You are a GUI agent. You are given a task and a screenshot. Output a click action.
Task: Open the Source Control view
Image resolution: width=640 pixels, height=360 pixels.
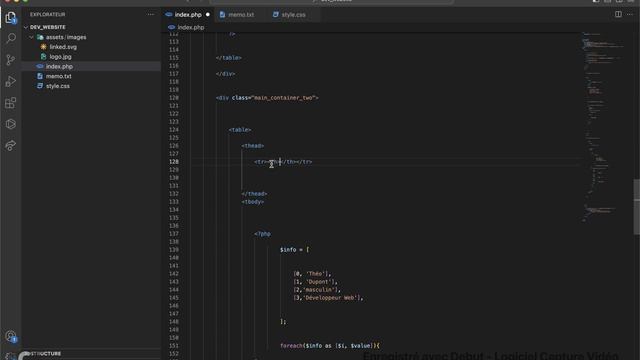(x=11, y=60)
